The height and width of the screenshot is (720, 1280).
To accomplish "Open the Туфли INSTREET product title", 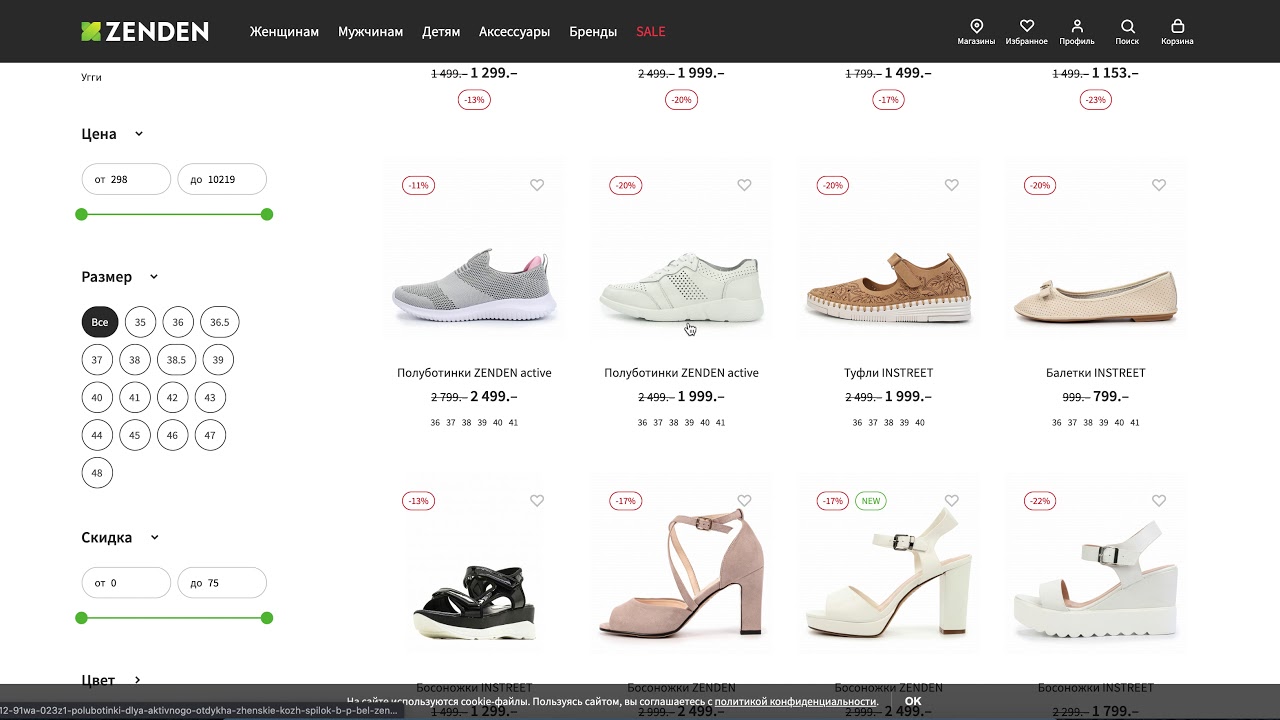I will click(888, 373).
